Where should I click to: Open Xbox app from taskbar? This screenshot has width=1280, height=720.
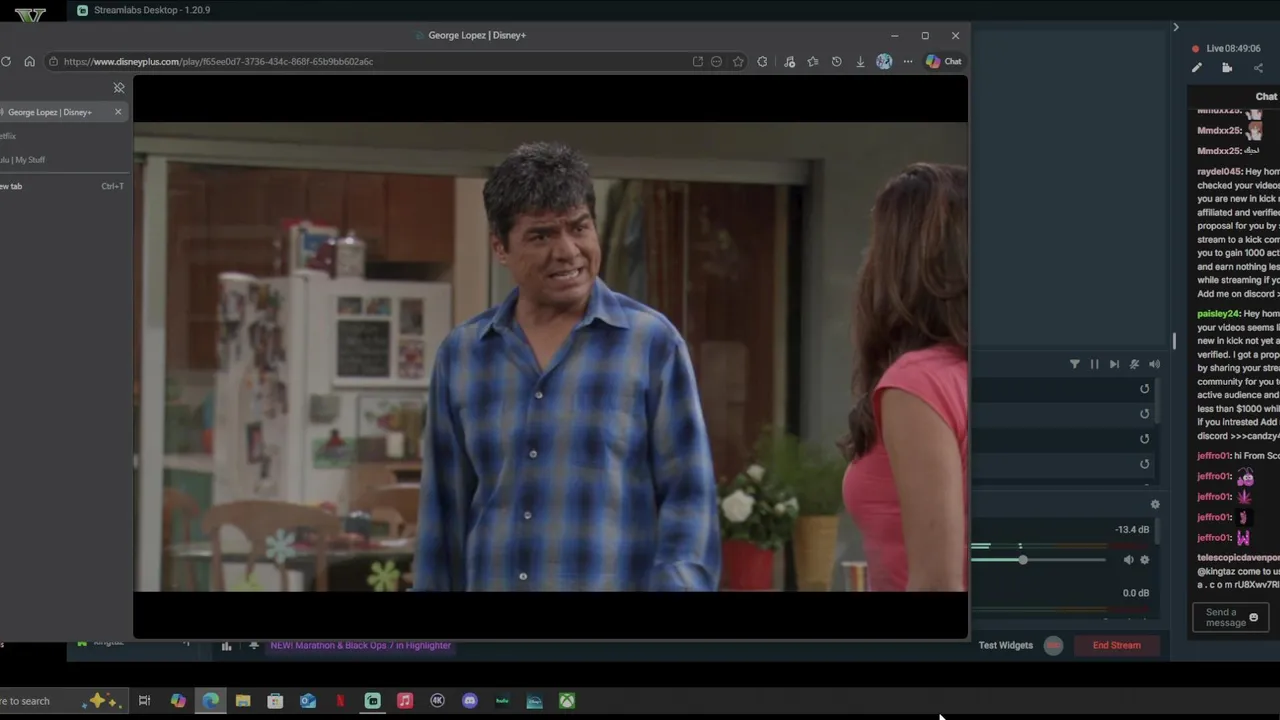567,701
